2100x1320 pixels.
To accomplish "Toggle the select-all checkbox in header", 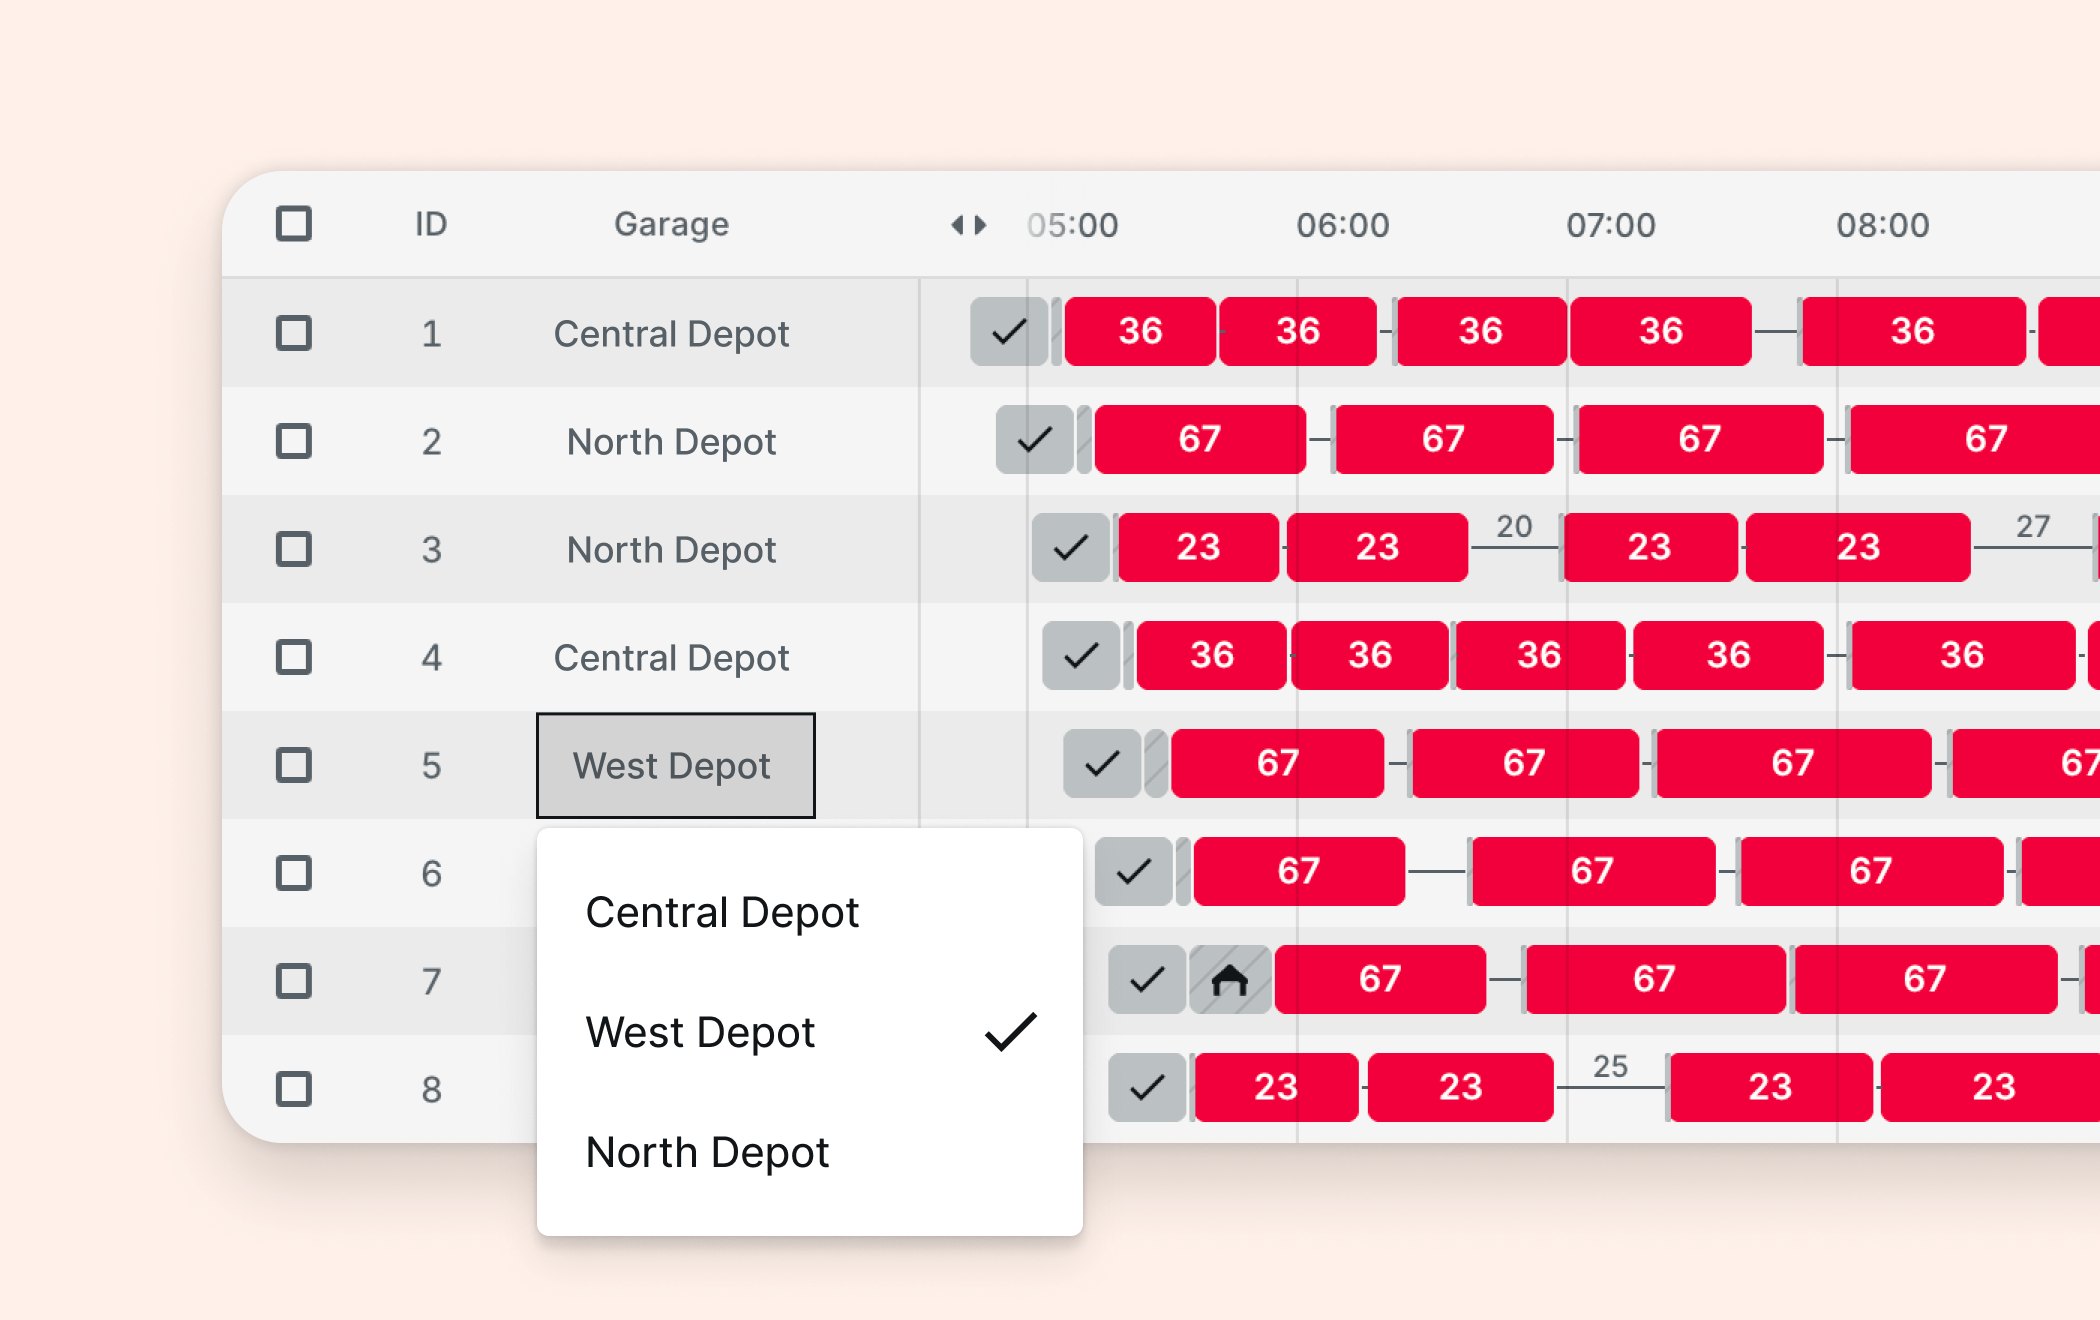I will 294,224.
